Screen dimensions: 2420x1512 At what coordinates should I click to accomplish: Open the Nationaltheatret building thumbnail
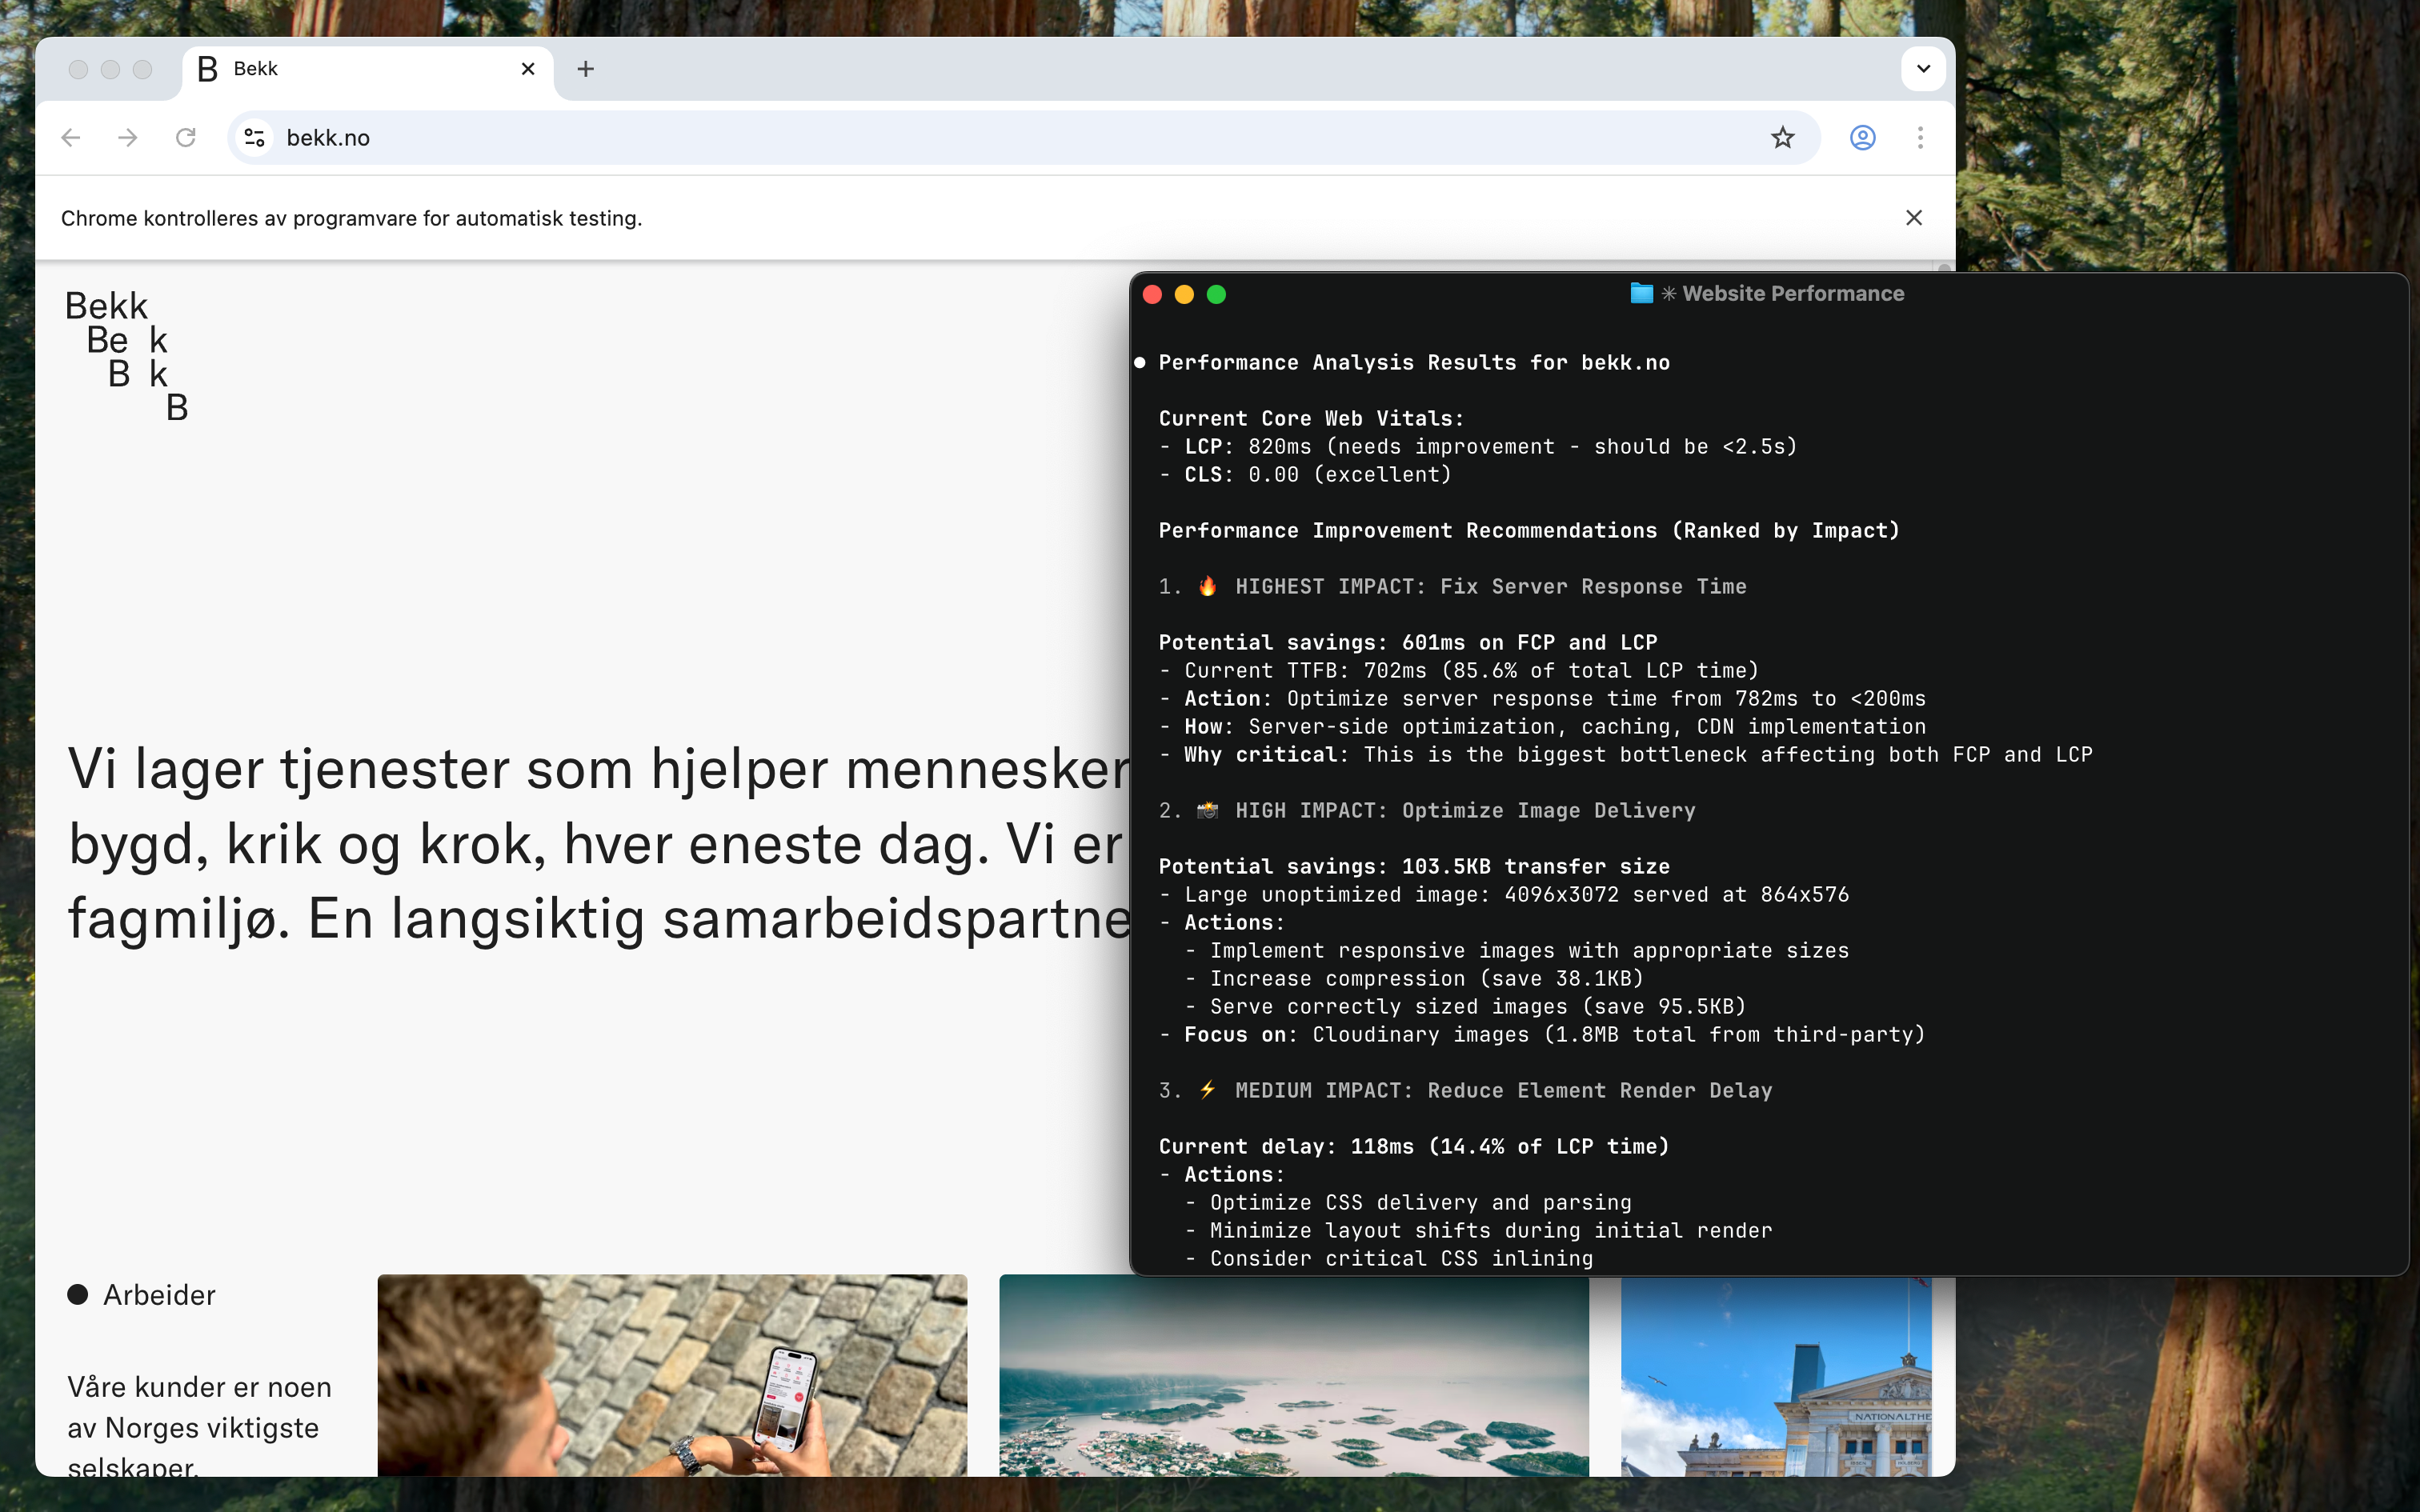[x=1776, y=1375]
